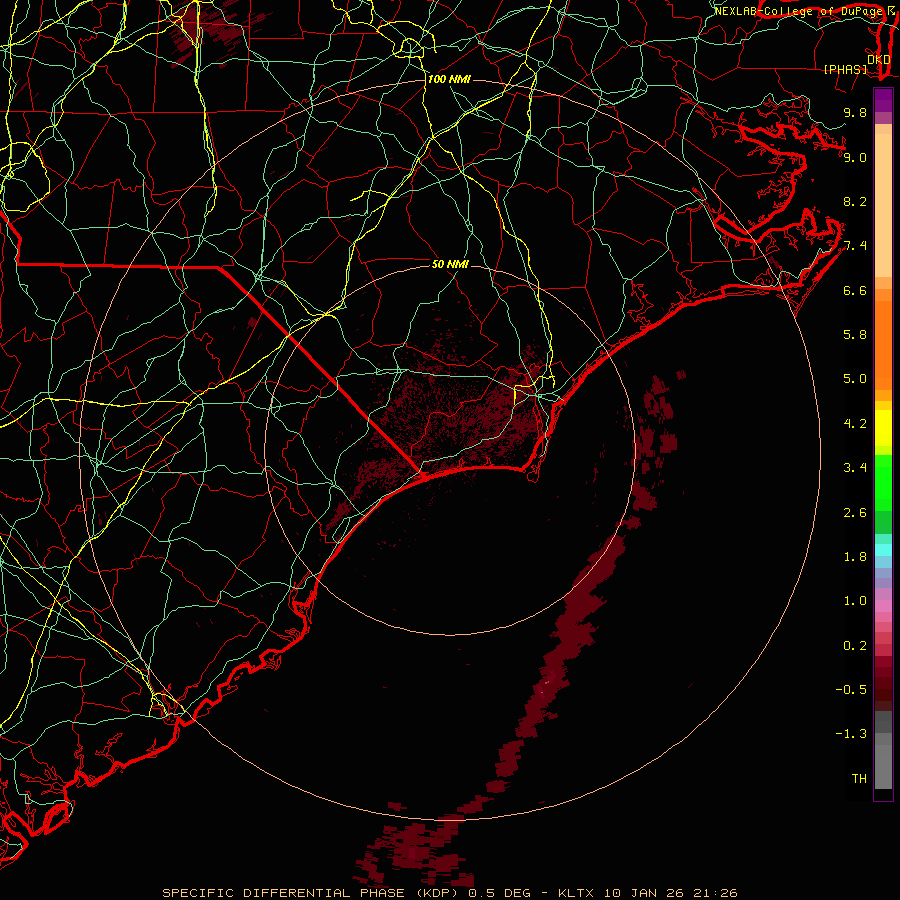Click the 0.2 scale value
900x900 pixels.
pos(855,646)
